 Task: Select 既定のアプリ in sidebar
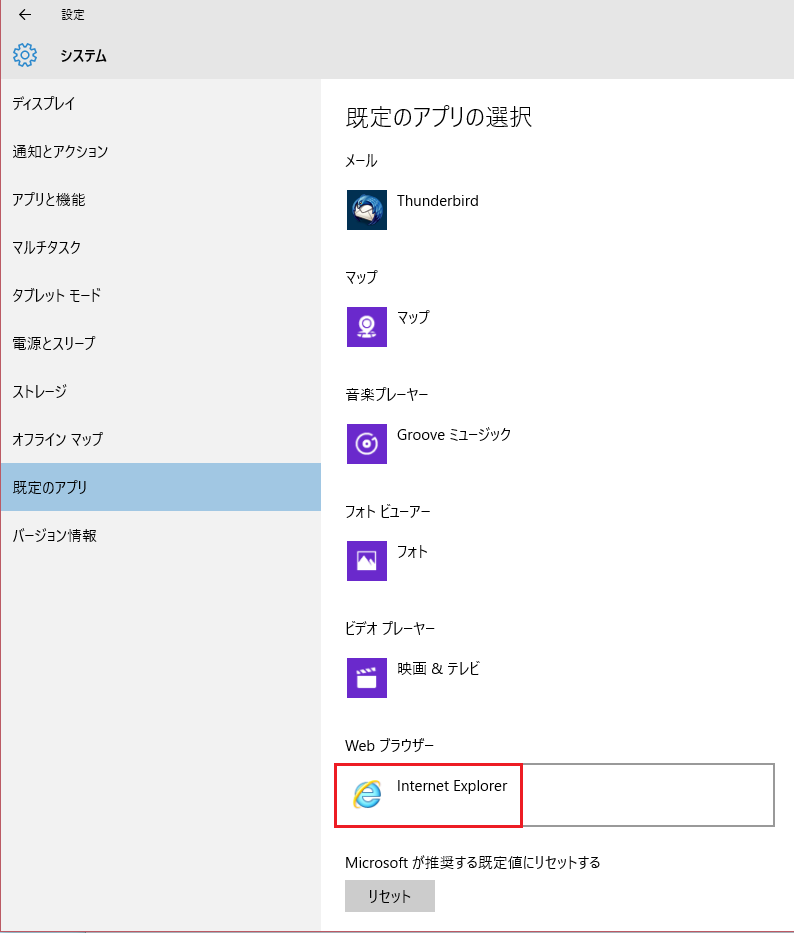click(161, 487)
